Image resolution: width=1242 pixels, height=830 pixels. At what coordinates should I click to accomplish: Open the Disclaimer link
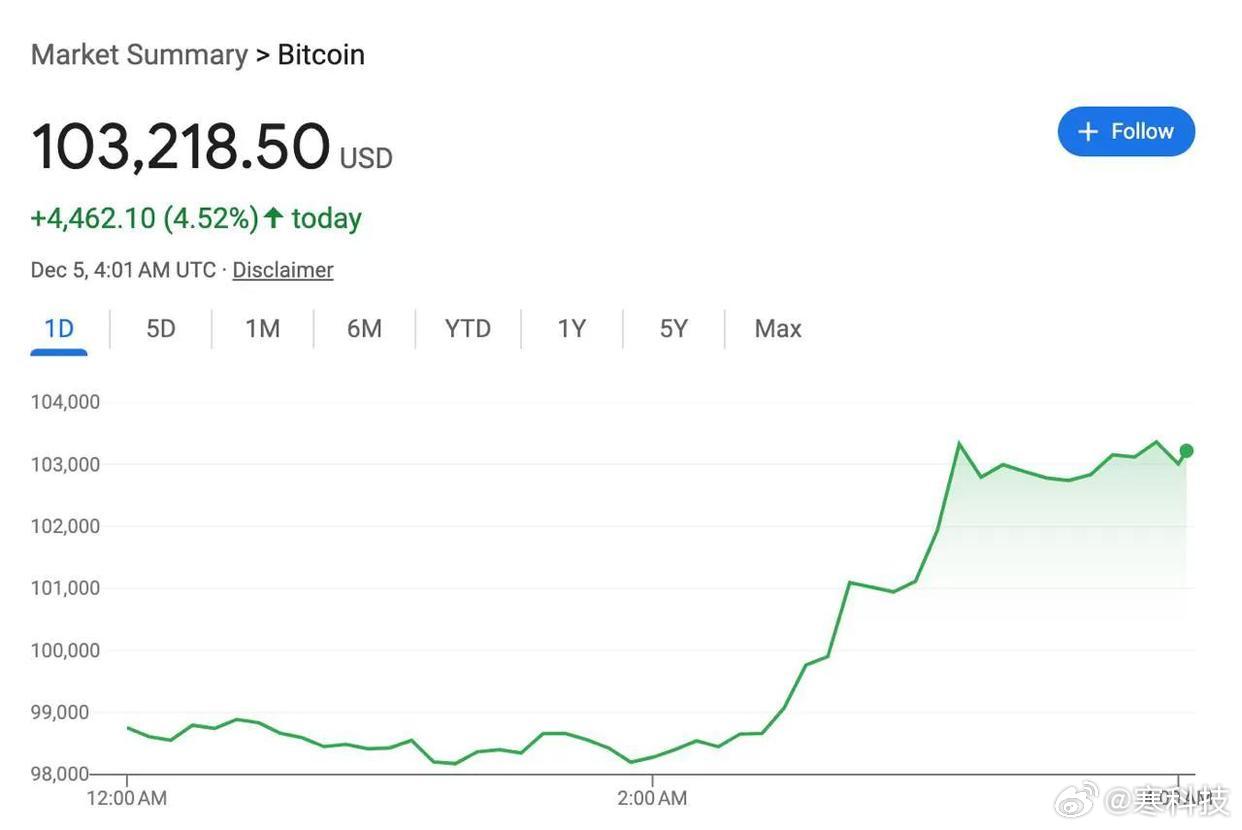coord(283,270)
